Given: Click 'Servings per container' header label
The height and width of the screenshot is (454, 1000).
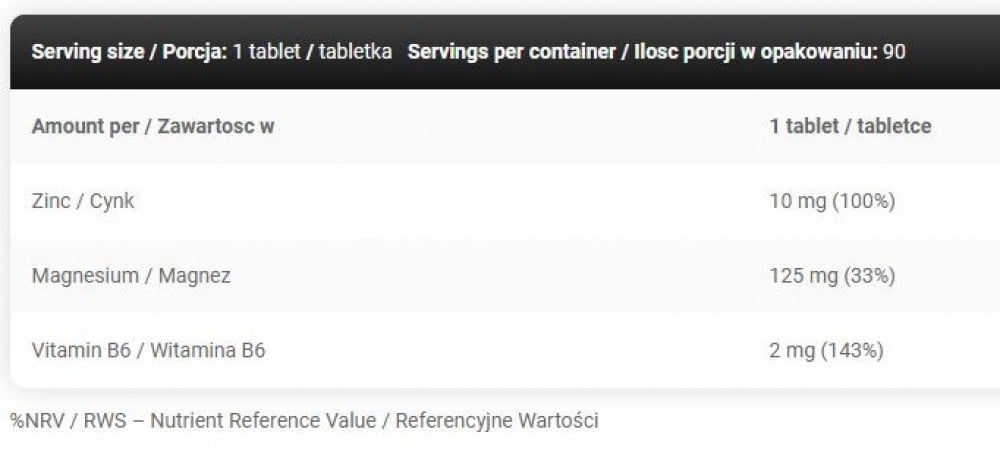Looking at the screenshot, I should pyautogui.click(x=512, y=51).
